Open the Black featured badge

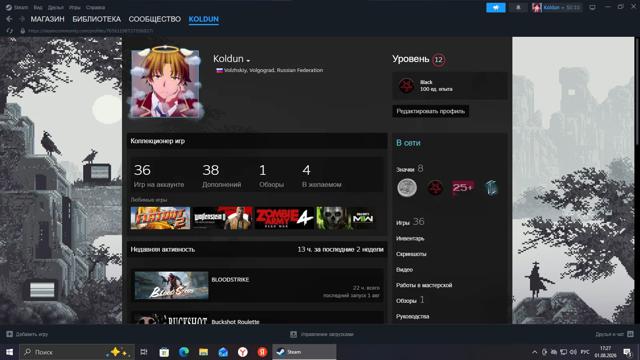click(x=450, y=86)
